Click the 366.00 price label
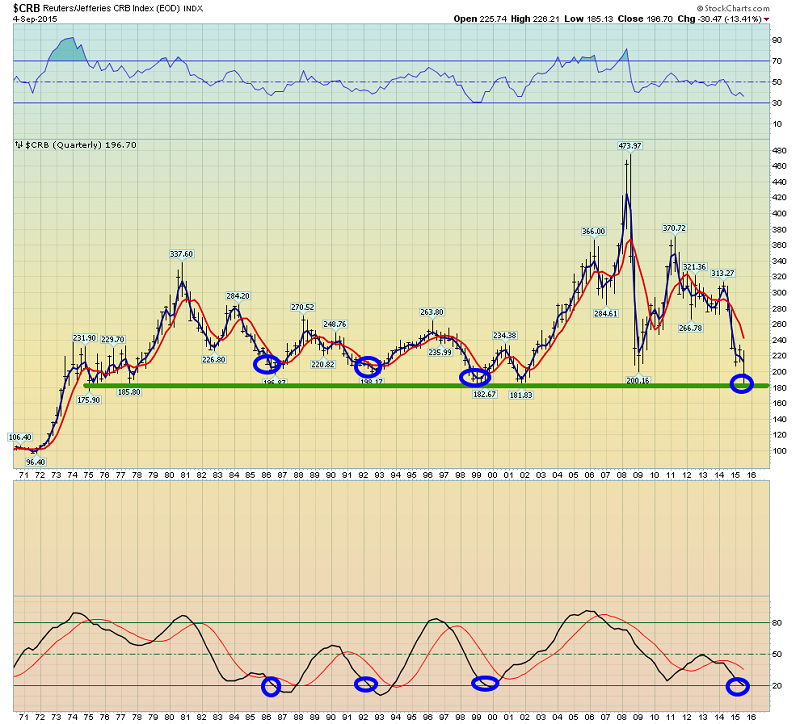800x724 pixels. (x=593, y=231)
